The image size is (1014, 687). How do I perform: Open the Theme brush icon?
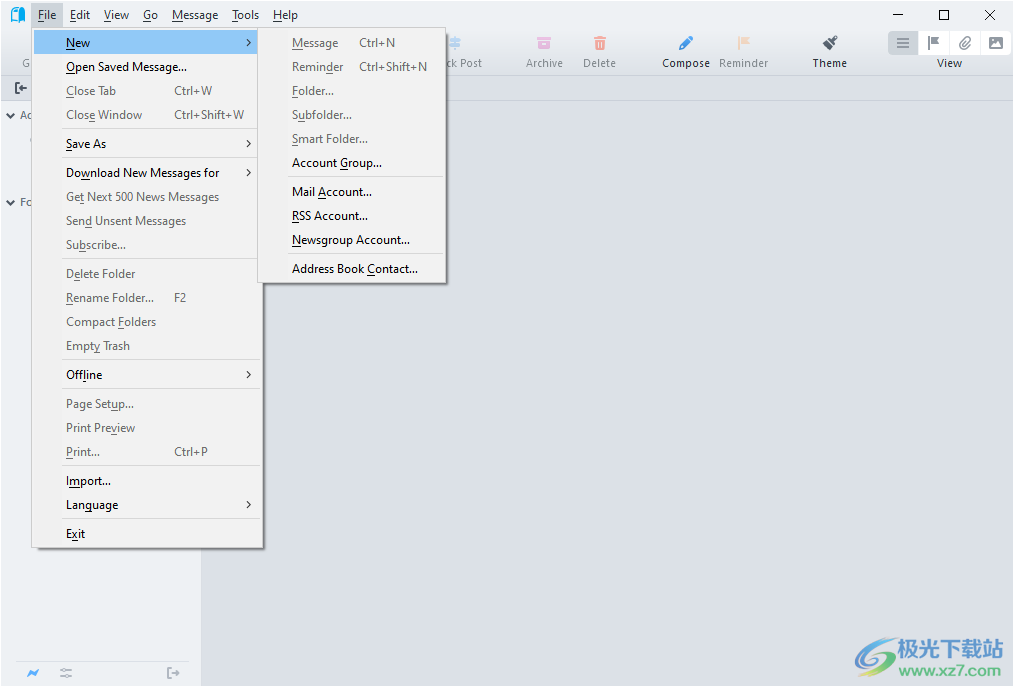click(830, 43)
